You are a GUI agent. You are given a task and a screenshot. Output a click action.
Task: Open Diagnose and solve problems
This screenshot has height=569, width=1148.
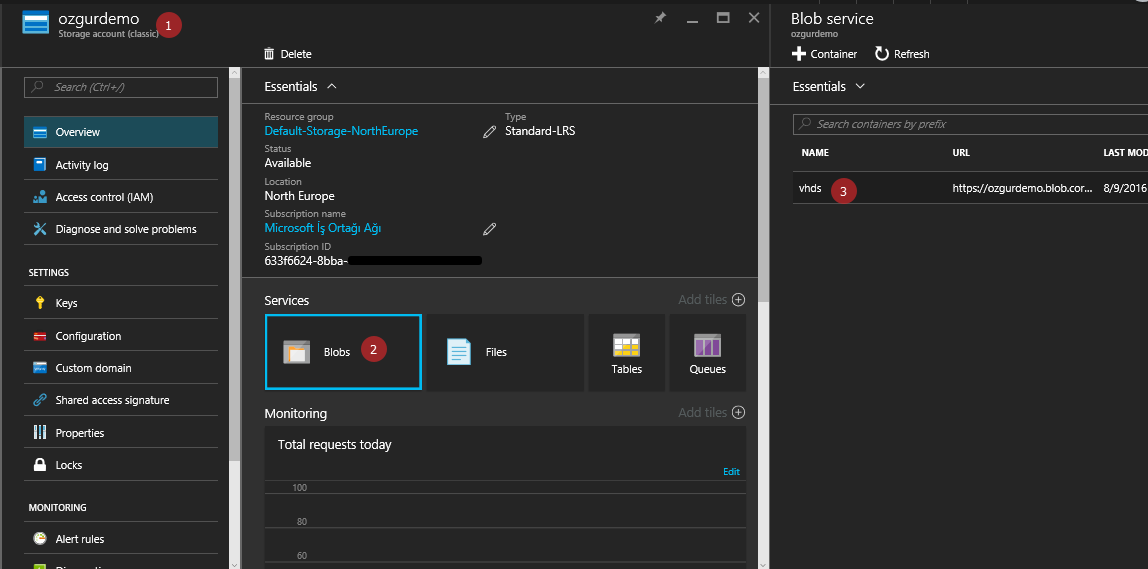tap(121, 229)
